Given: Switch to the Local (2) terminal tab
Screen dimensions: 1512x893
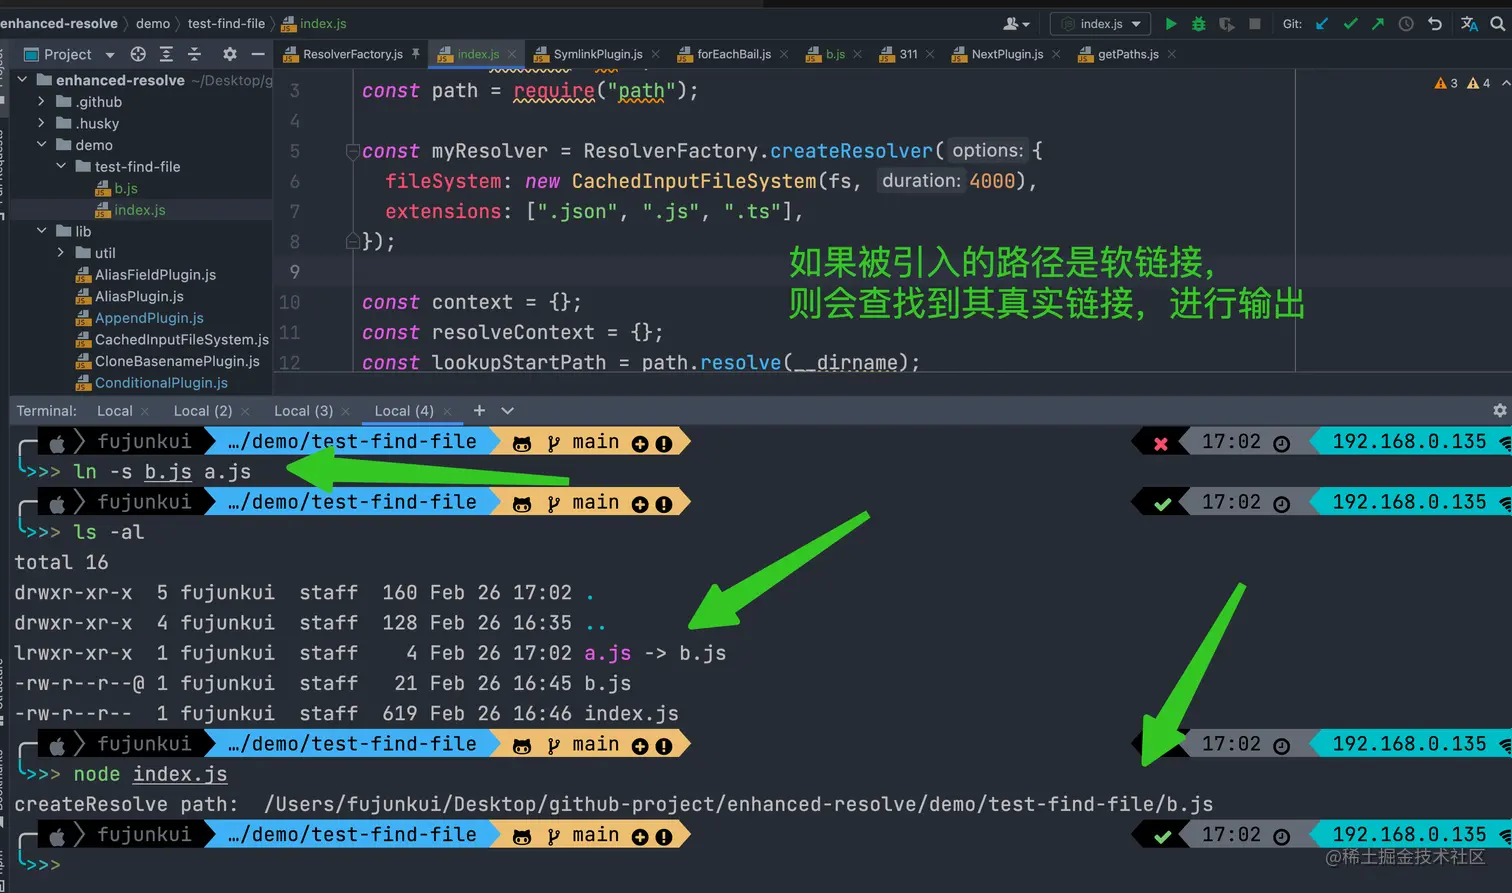Looking at the screenshot, I should click(202, 411).
